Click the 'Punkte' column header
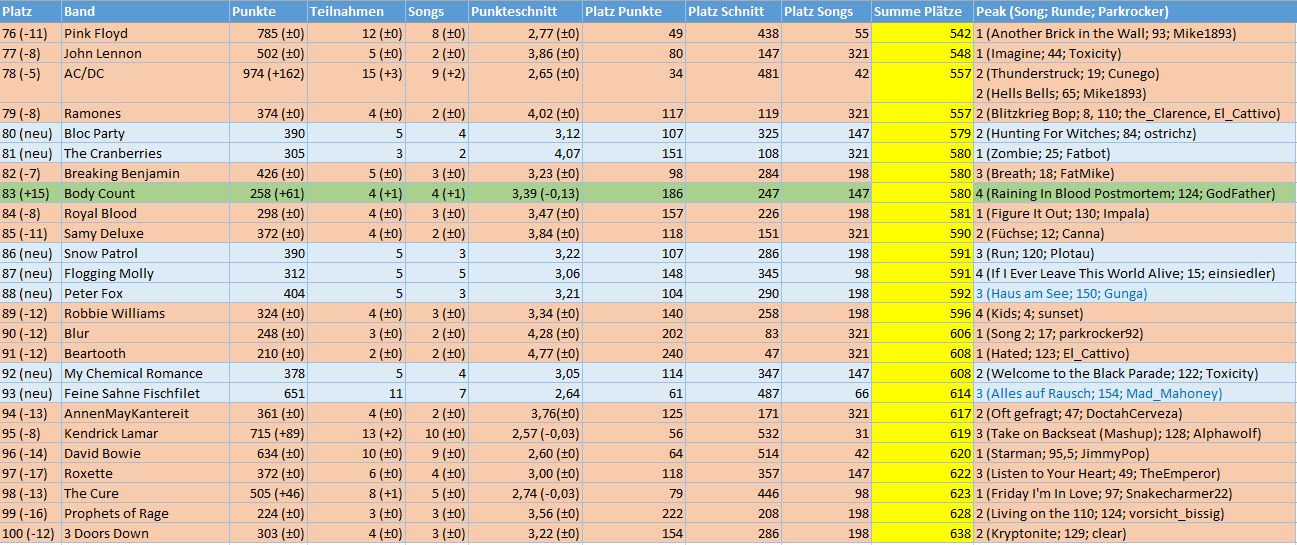The height and width of the screenshot is (545, 1297). (267, 12)
